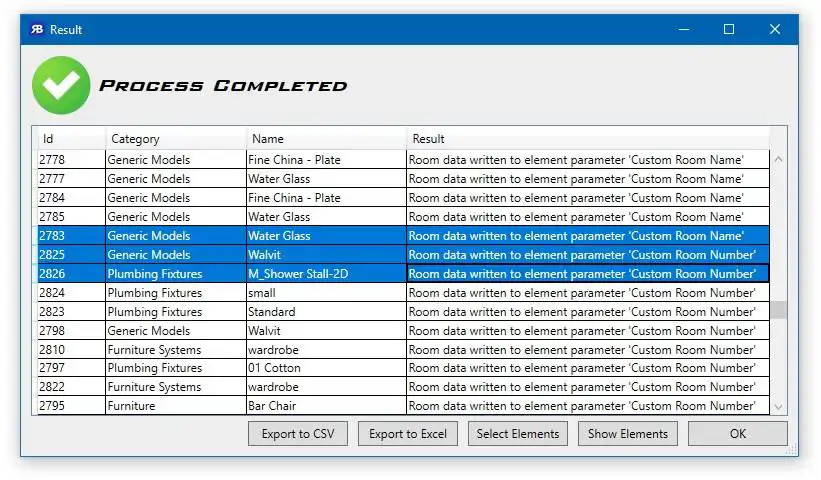Click the Export to Excel button
Viewport: 821px width, 480px height.
coord(408,434)
